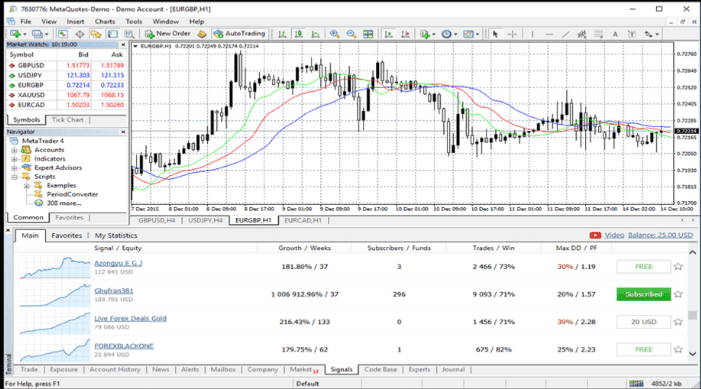Open the Ghufran381 signal link
Viewport: 701px width, 389px height.
coord(114,291)
